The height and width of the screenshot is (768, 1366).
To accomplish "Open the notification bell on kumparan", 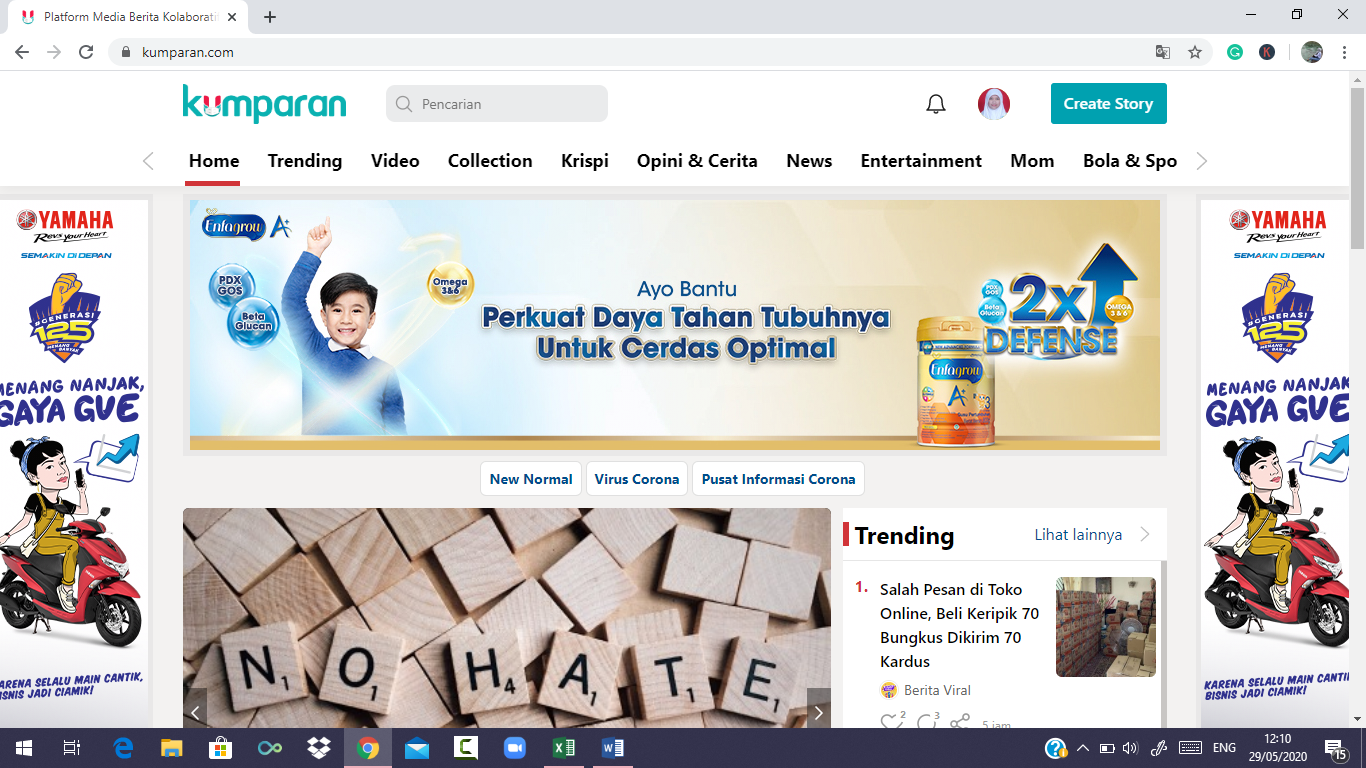I will (x=936, y=104).
